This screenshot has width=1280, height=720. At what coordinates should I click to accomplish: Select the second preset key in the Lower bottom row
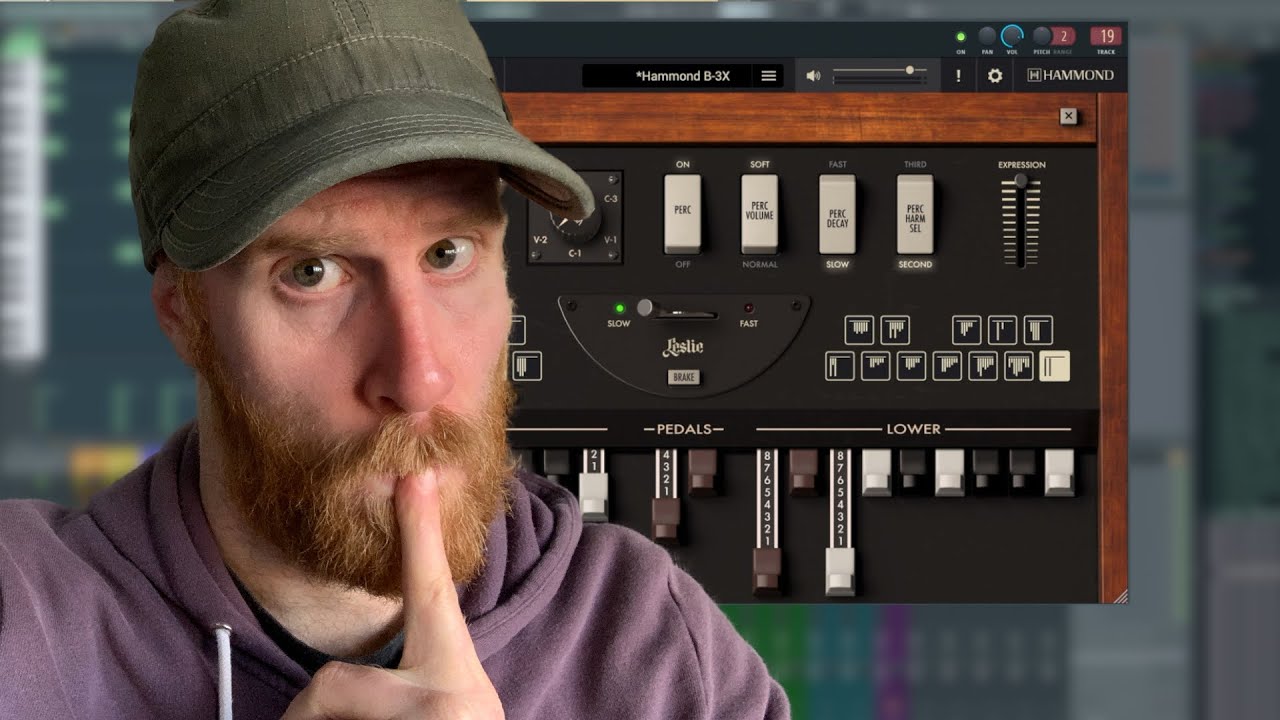click(876, 366)
